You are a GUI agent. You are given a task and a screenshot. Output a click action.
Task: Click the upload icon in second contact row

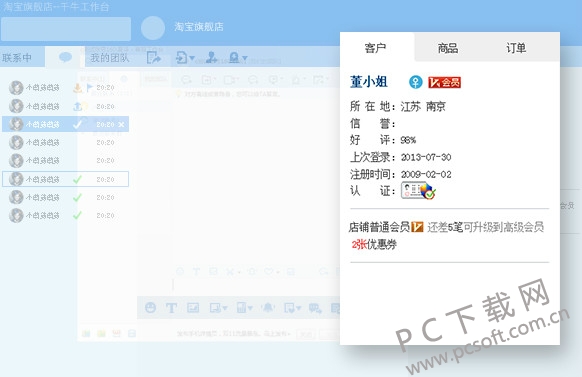pyautogui.click(x=77, y=106)
